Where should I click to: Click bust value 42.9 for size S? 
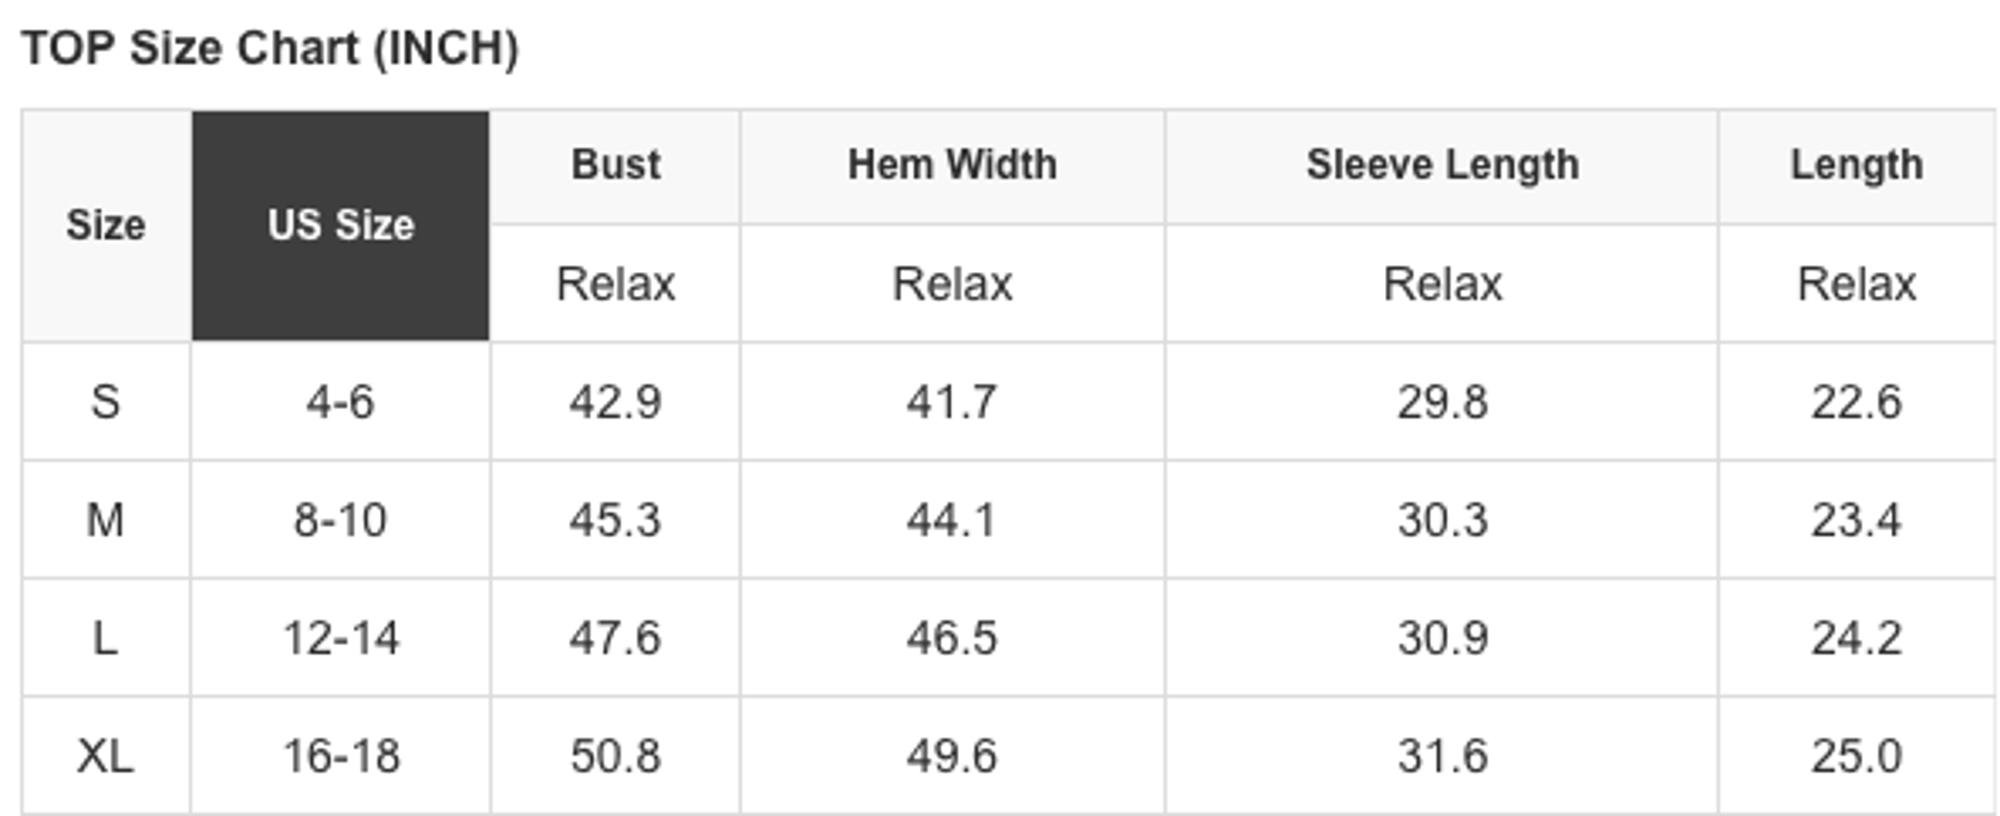pos(616,402)
